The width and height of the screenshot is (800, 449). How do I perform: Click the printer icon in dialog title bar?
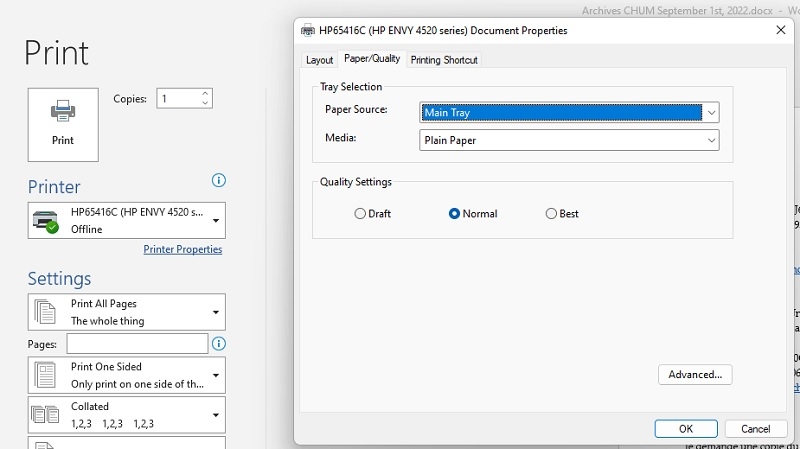308,31
